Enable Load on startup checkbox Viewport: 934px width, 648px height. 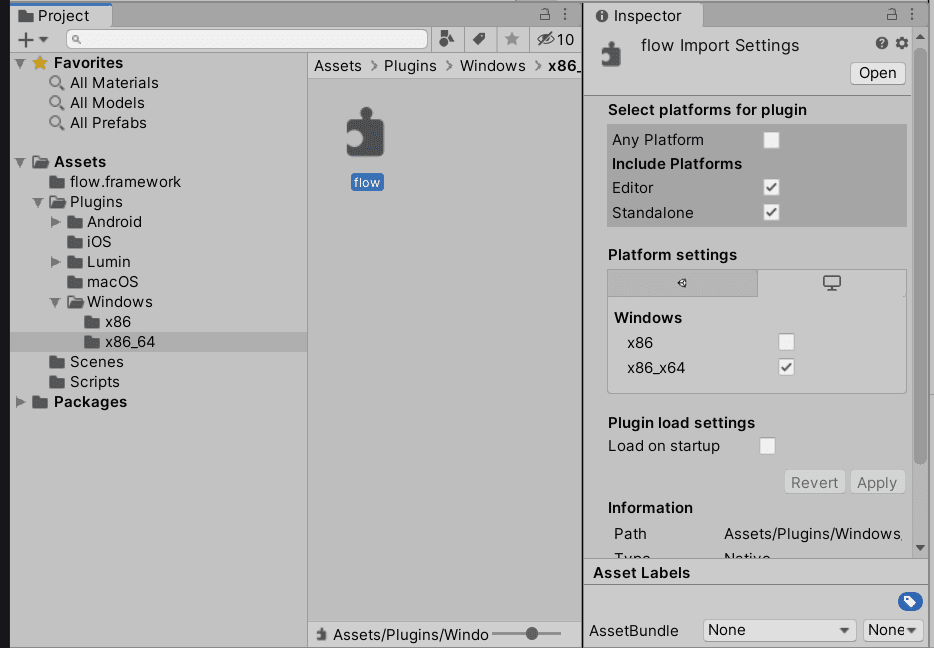767,446
